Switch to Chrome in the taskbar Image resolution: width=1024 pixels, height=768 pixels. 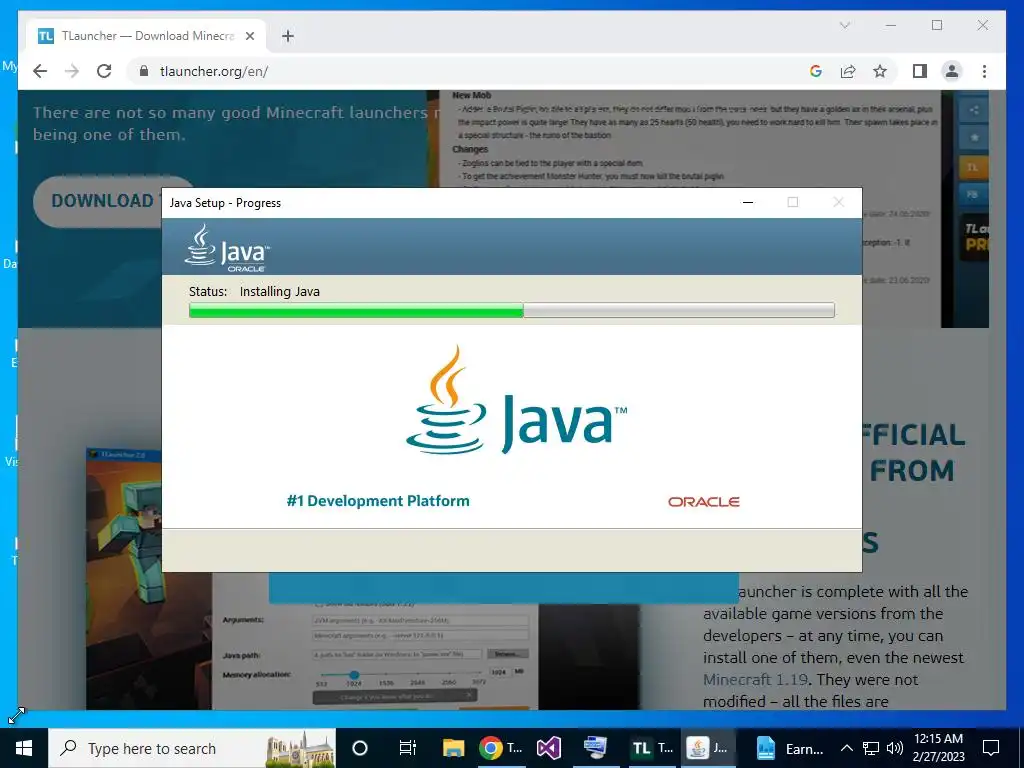pyautogui.click(x=500, y=748)
